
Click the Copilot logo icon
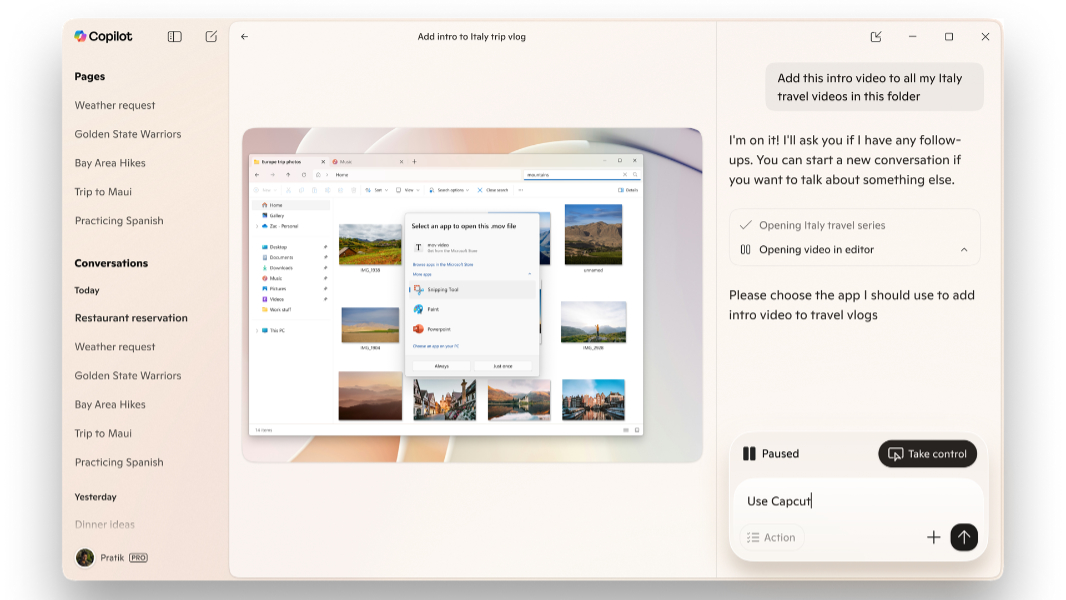81,36
